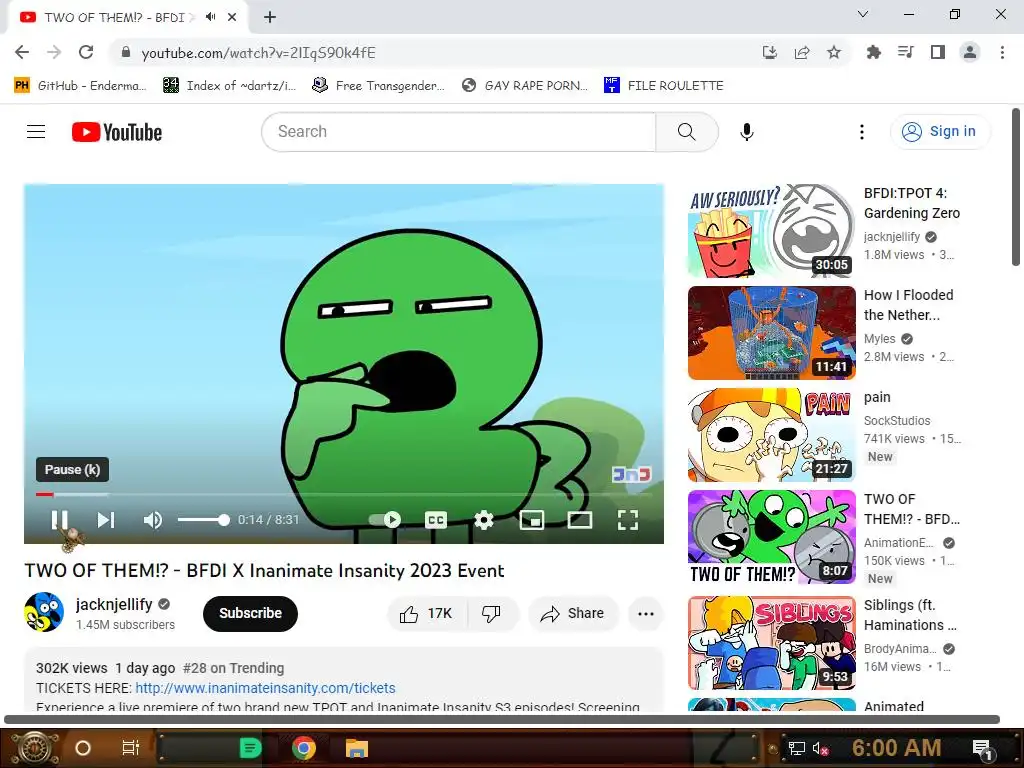Open 'pain' SockStudios video thumbnail

771,434
